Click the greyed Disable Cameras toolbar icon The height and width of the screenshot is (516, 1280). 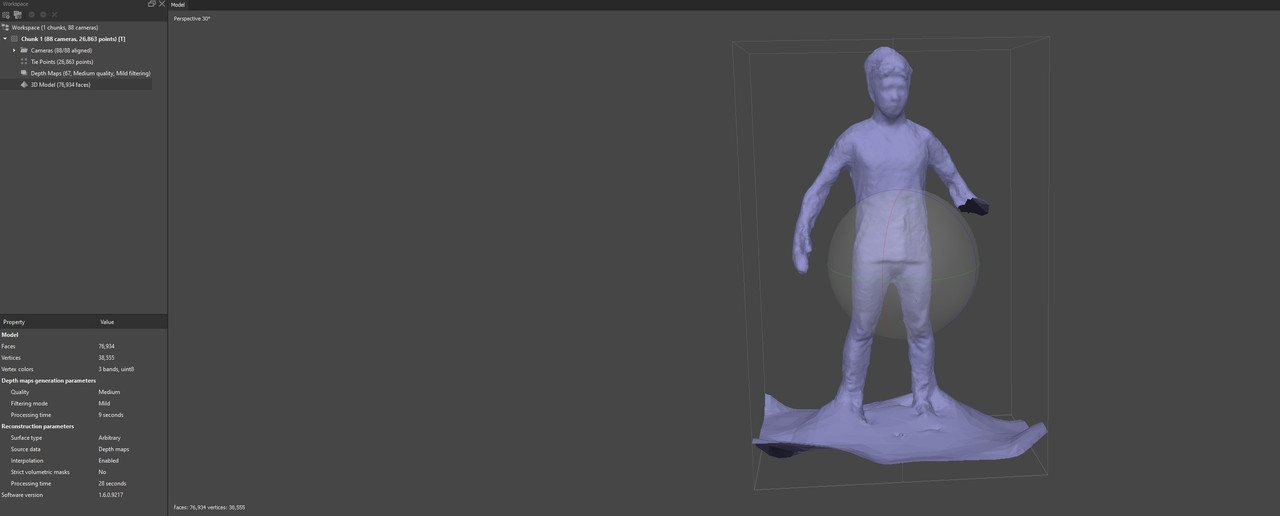pos(42,15)
